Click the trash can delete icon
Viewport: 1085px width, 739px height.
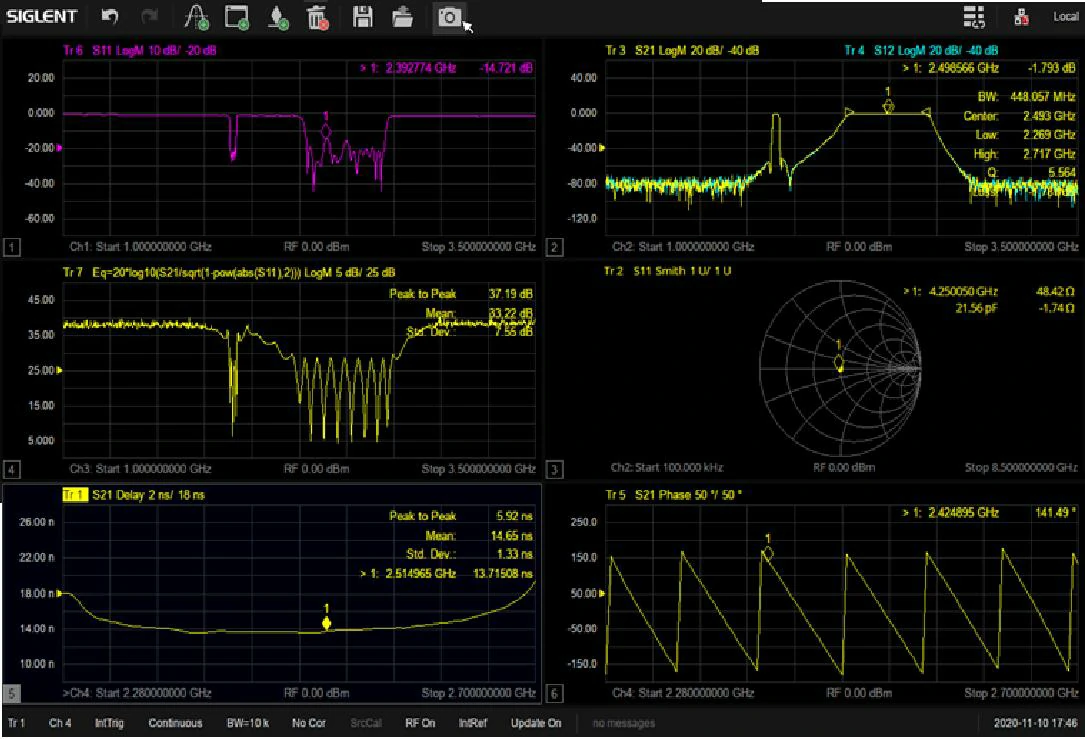pyautogui.click(x=318, y=17)
